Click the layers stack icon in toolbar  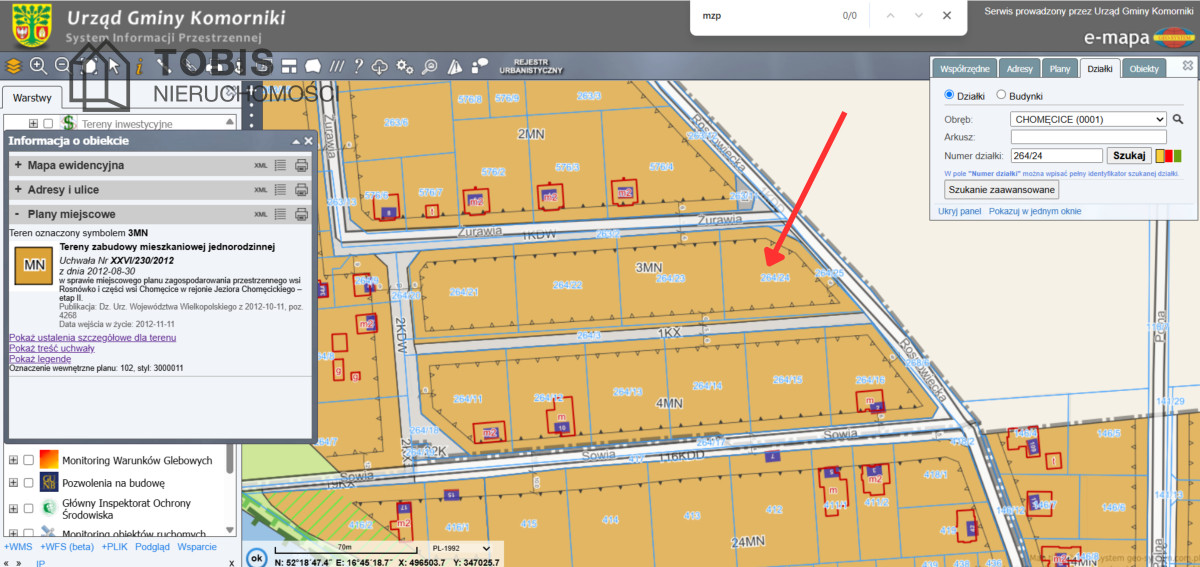[x=13, y=66]
